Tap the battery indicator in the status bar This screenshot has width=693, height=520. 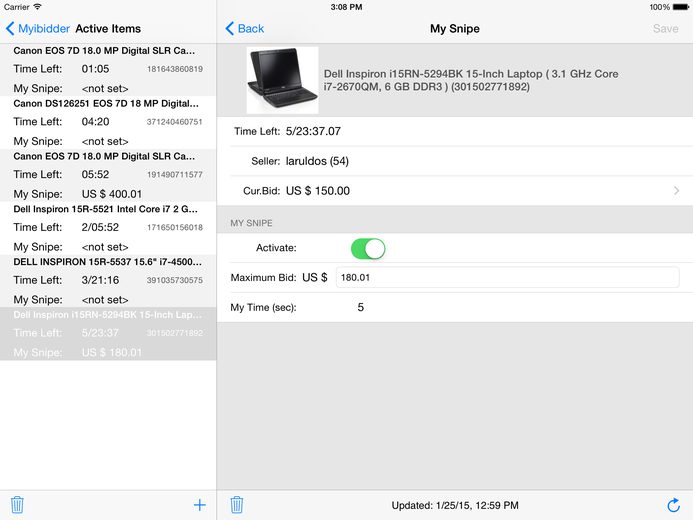click(x=681, y=7)
